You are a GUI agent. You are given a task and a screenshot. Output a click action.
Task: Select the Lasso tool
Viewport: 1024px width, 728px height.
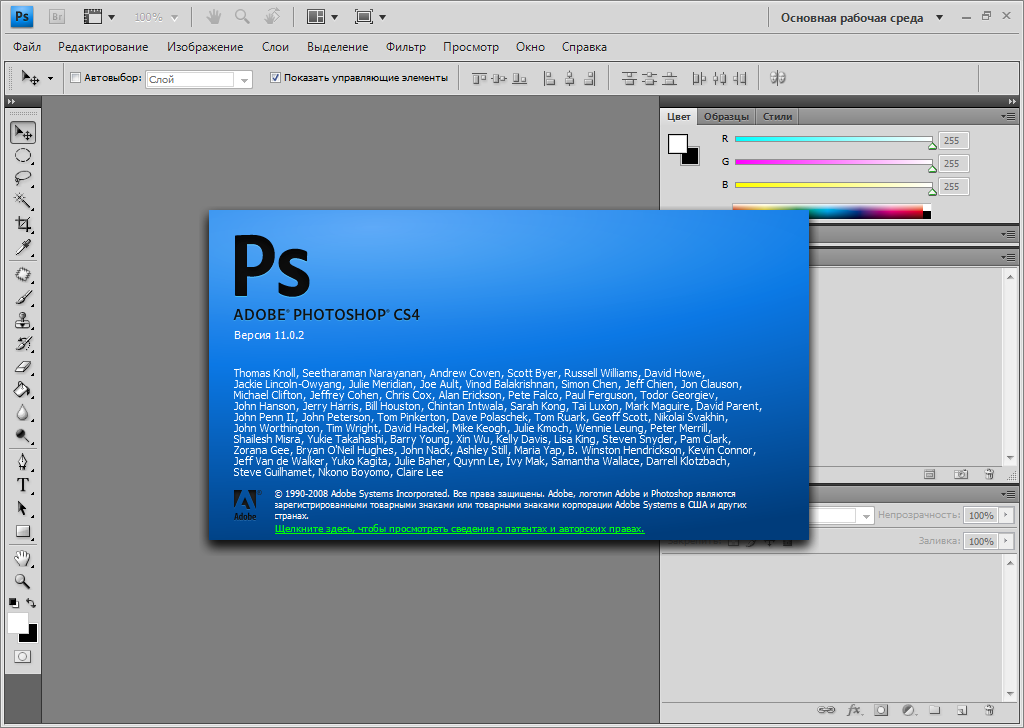[x=23, y=178]
